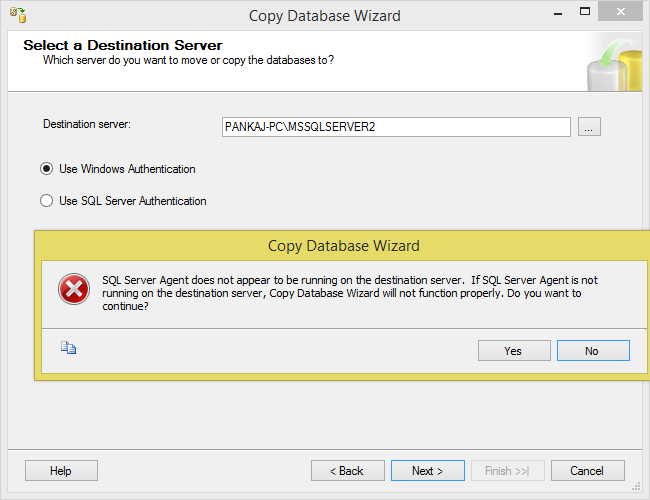This screenshot has width=650, height=500.
Task: Click Yes to continue anyway
Action: [514, 351]
